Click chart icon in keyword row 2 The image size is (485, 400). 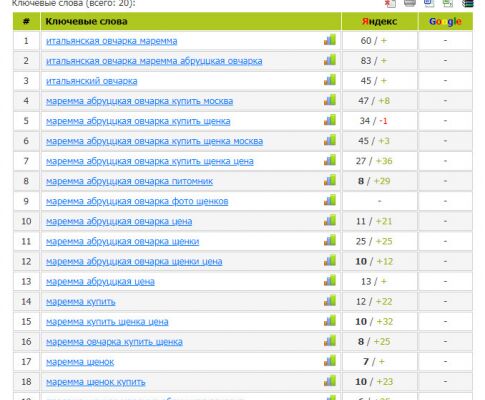(330, 60)
